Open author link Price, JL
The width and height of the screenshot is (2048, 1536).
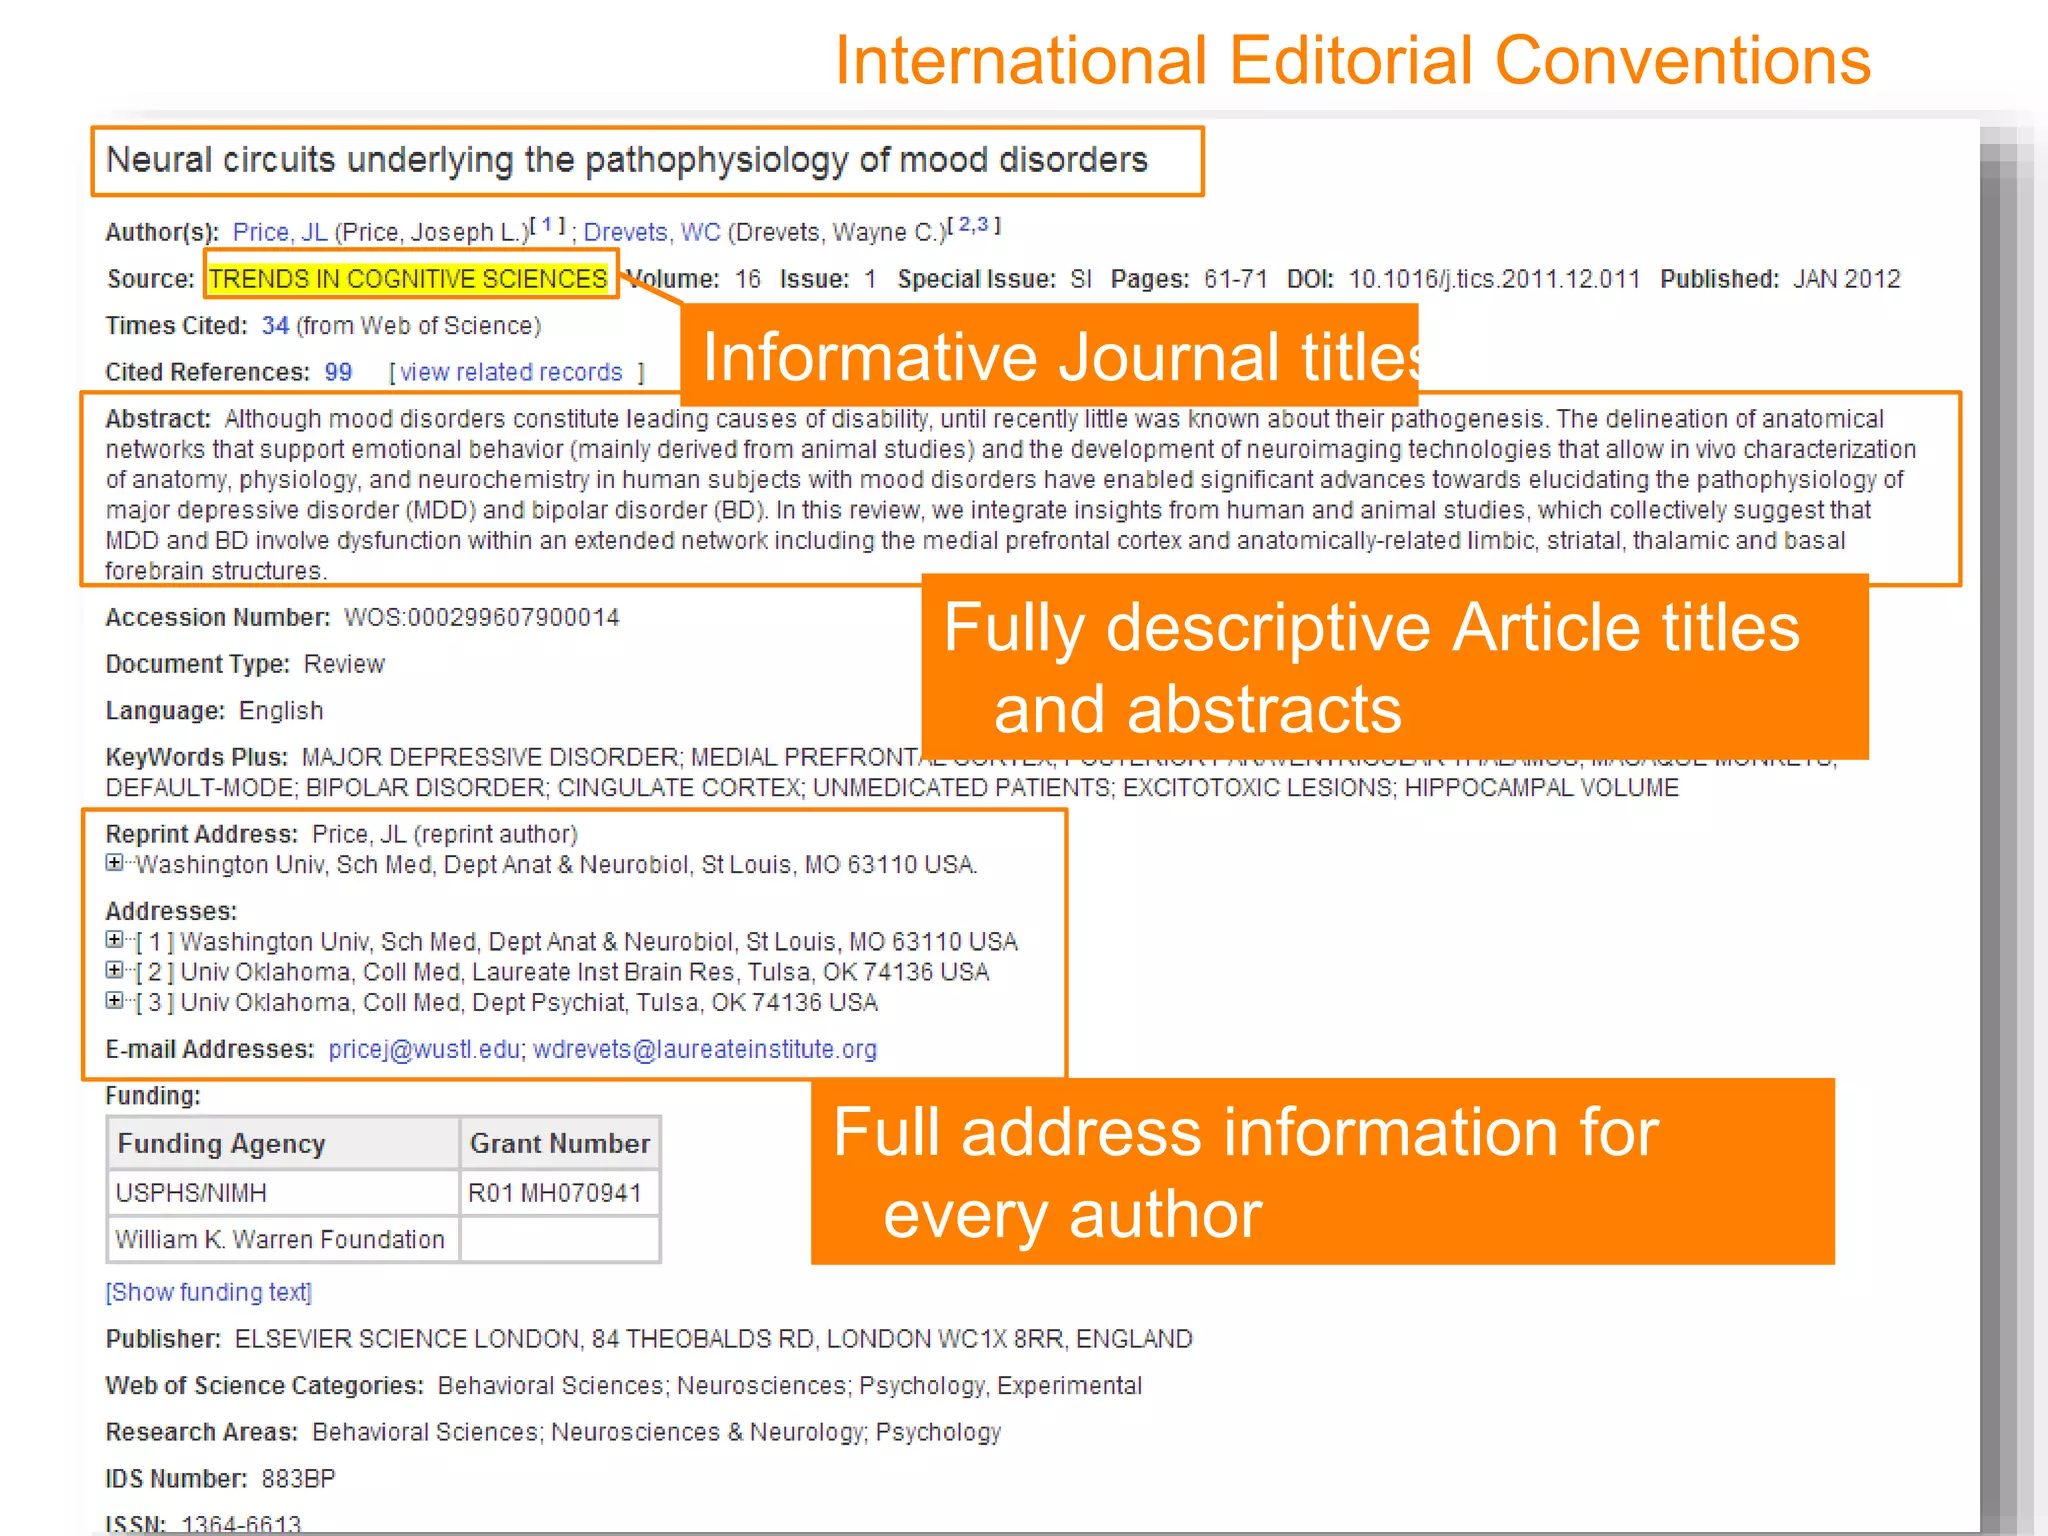280,232
